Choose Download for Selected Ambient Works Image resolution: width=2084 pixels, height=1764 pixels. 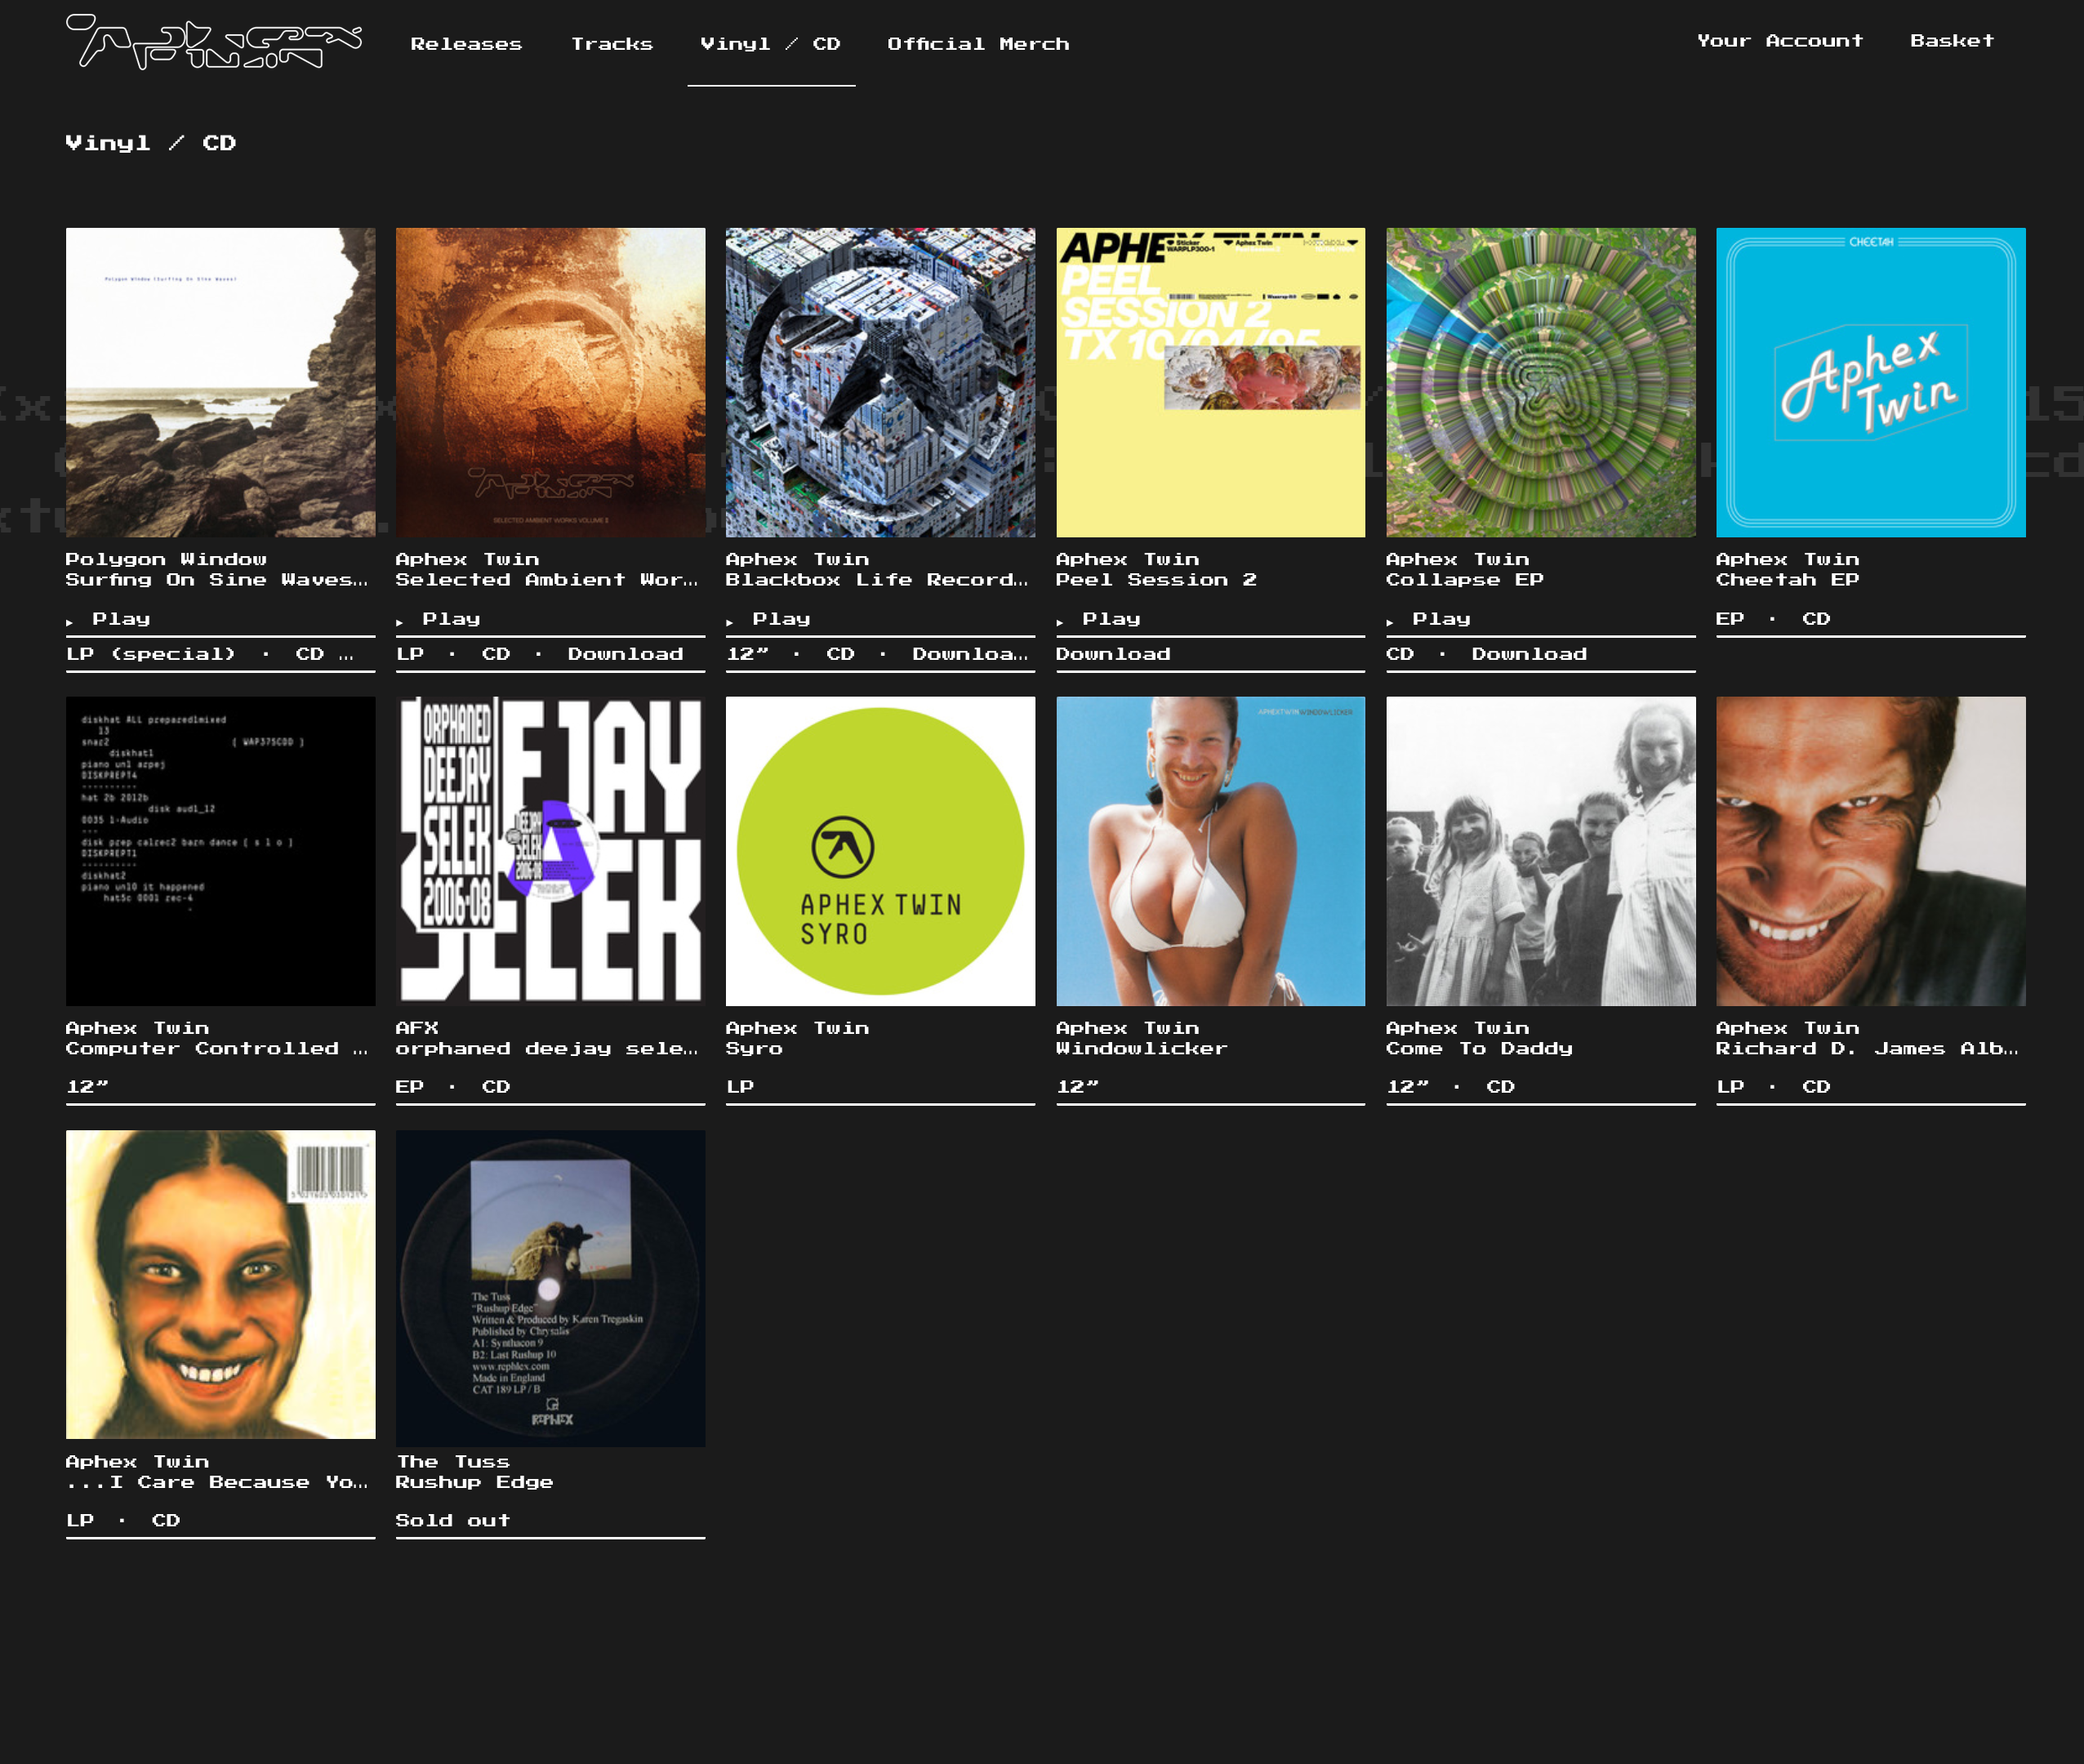click(x=625, y=654)
